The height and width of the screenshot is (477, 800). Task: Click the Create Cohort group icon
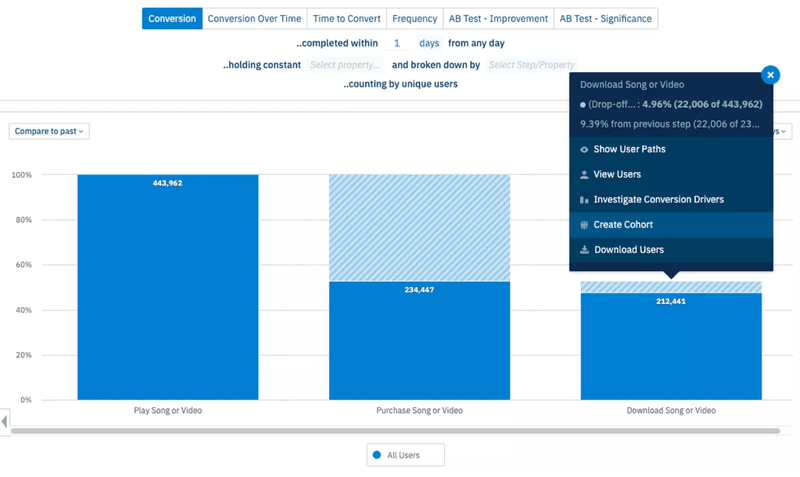click(x=584, y=225)
